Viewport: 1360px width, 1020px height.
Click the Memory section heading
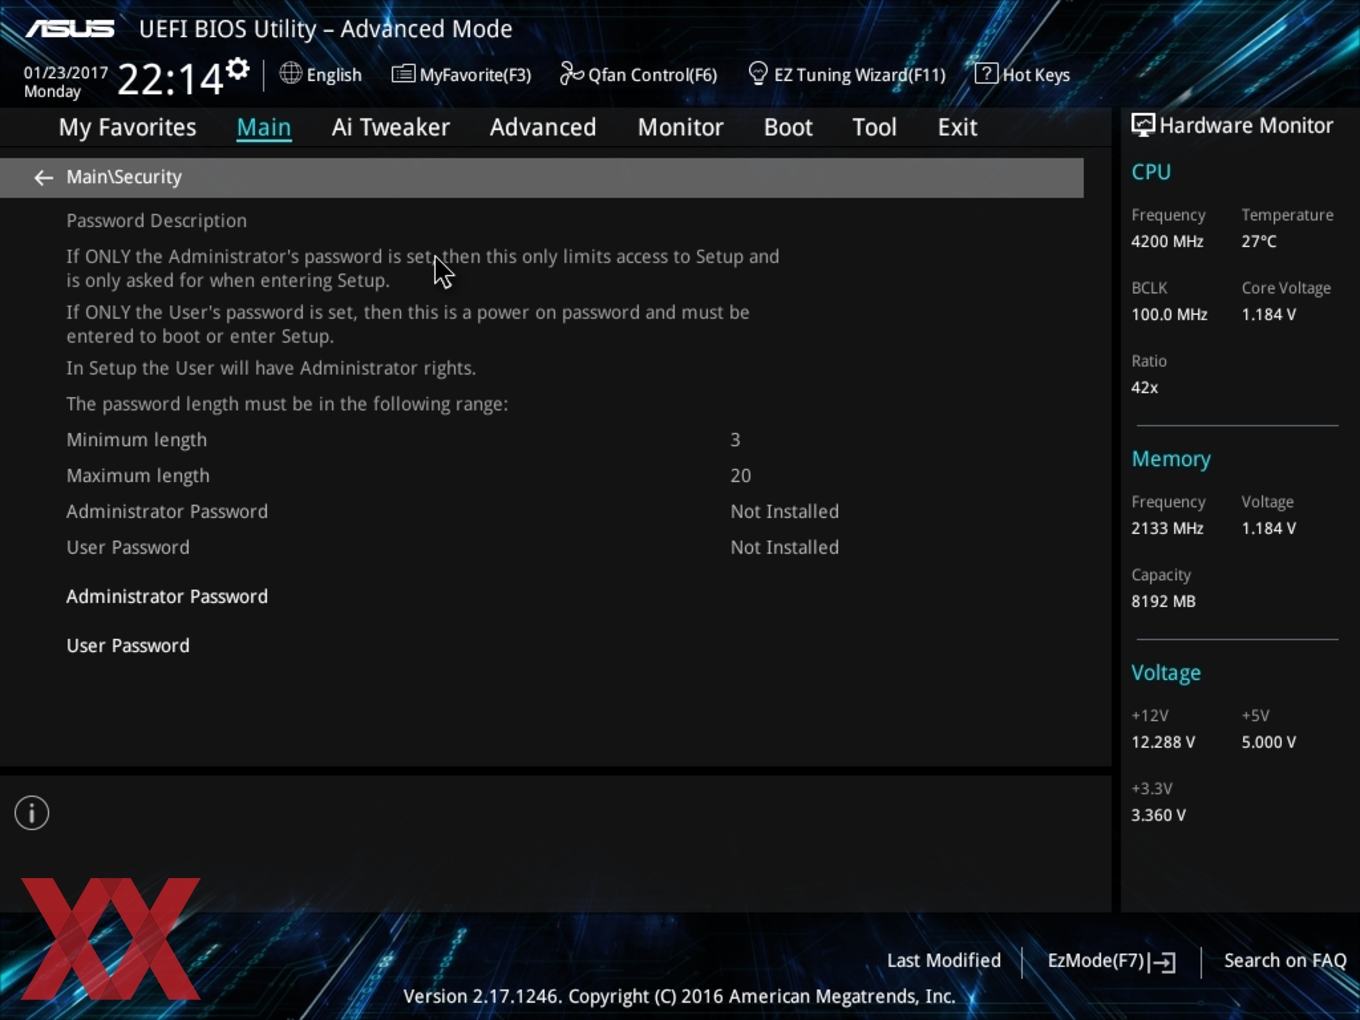[x=1171, y=459]
